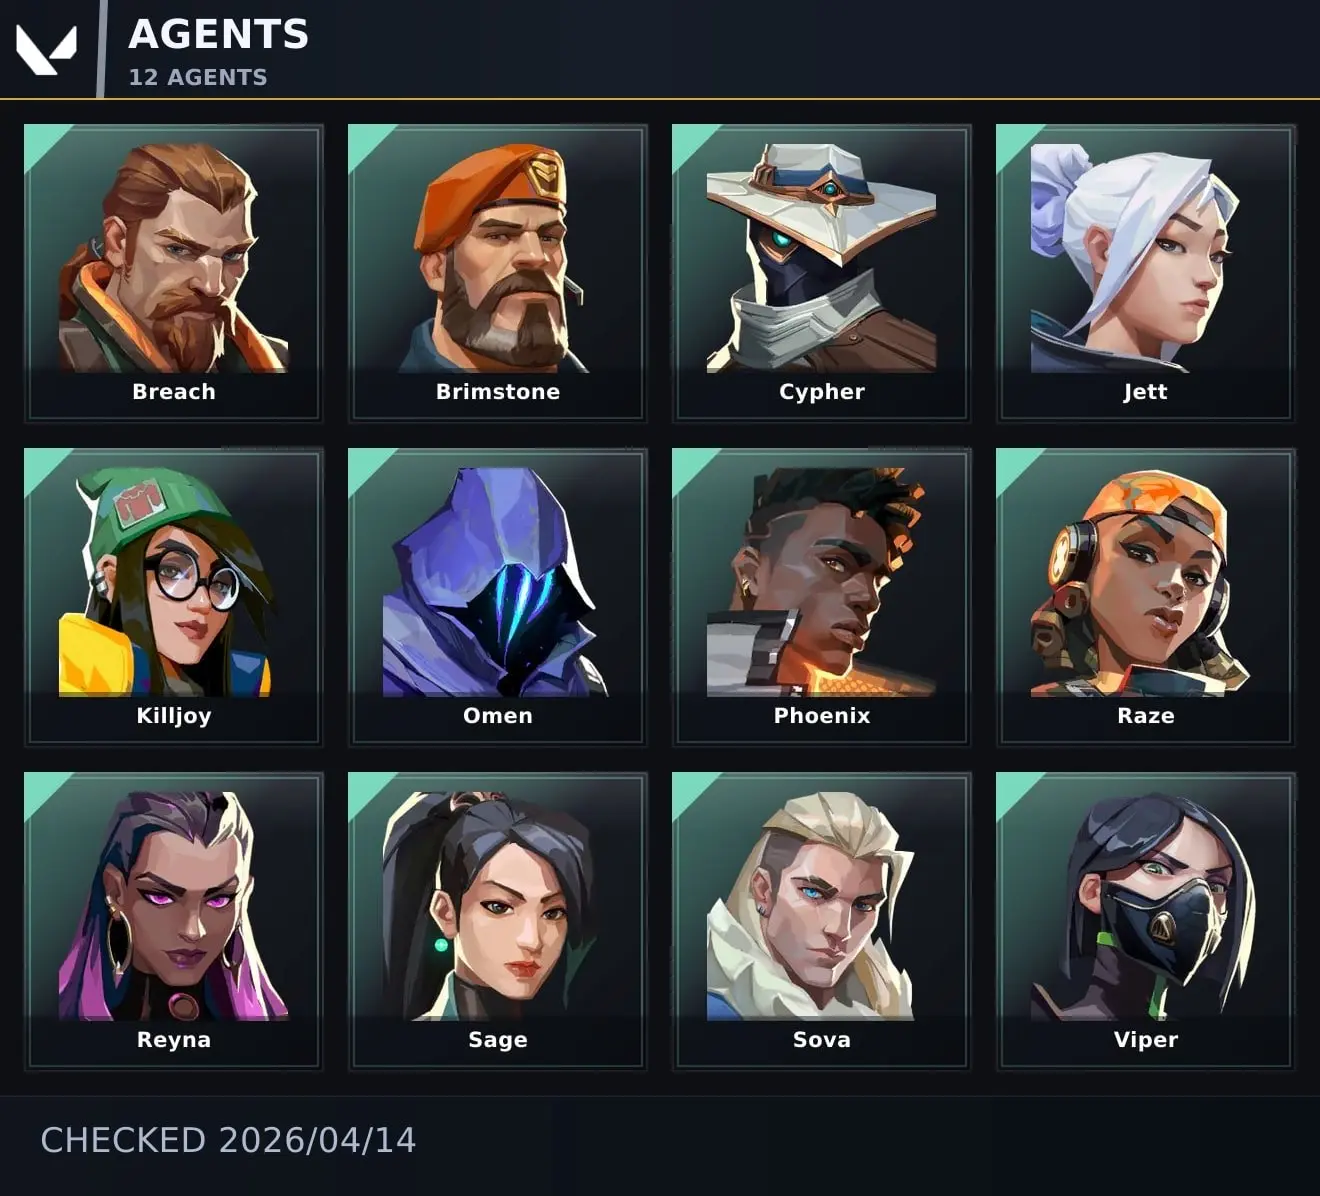Pick the Cypher agent portrait
Screen dimensions: 1320x1196
tap(821, 273)
